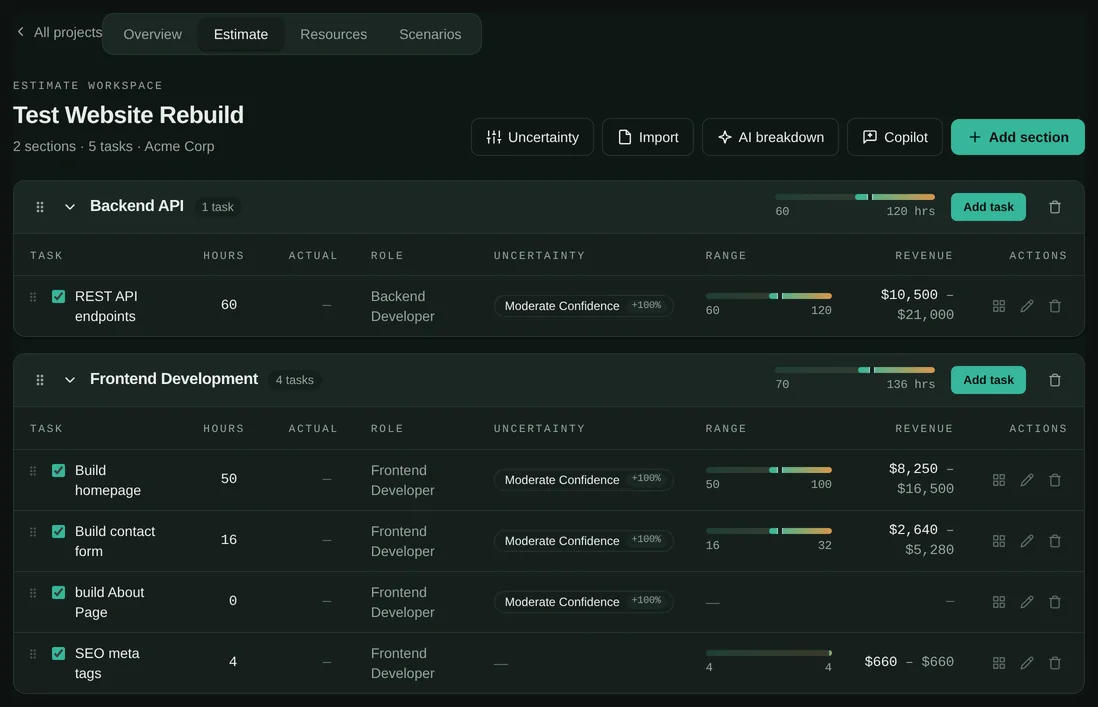This screenshot has width=1098, height=707.
Task: Delete the Build contact form task
Action: coord(1055,541)
